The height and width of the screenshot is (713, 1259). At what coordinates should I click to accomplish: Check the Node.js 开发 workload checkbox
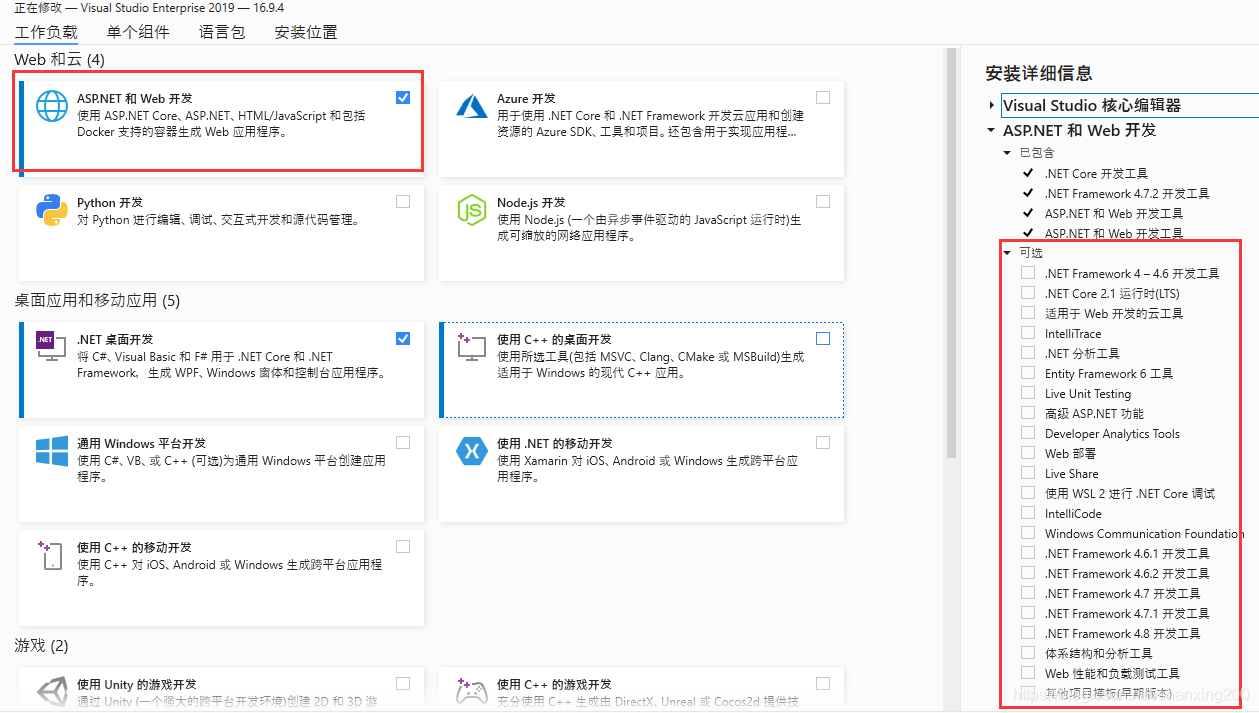pyautogui.click(x=823, y=201)
